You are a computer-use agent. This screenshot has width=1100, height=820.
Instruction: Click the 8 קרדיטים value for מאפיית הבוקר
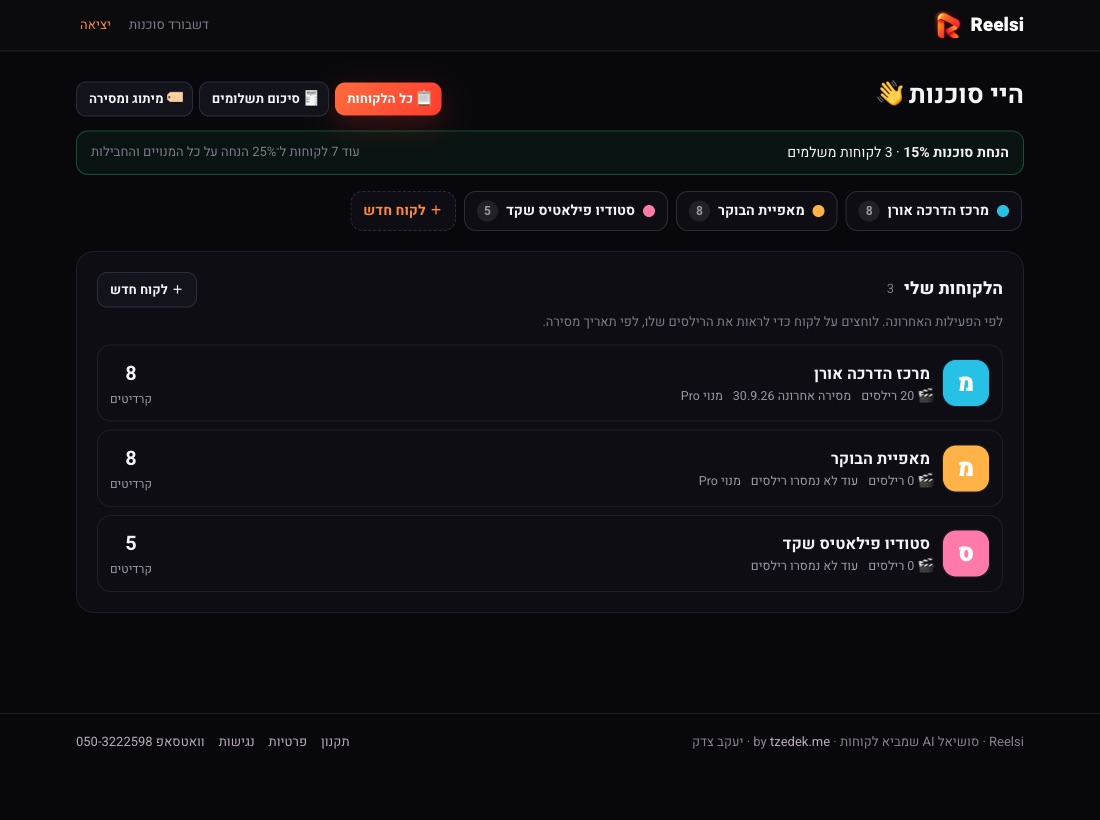pyautogui.click(x=130, y=469)
